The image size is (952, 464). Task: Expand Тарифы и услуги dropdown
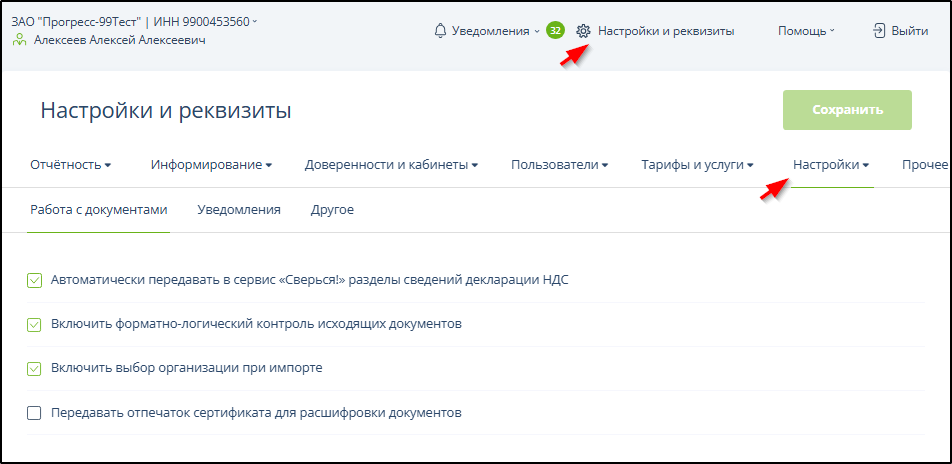697,165
